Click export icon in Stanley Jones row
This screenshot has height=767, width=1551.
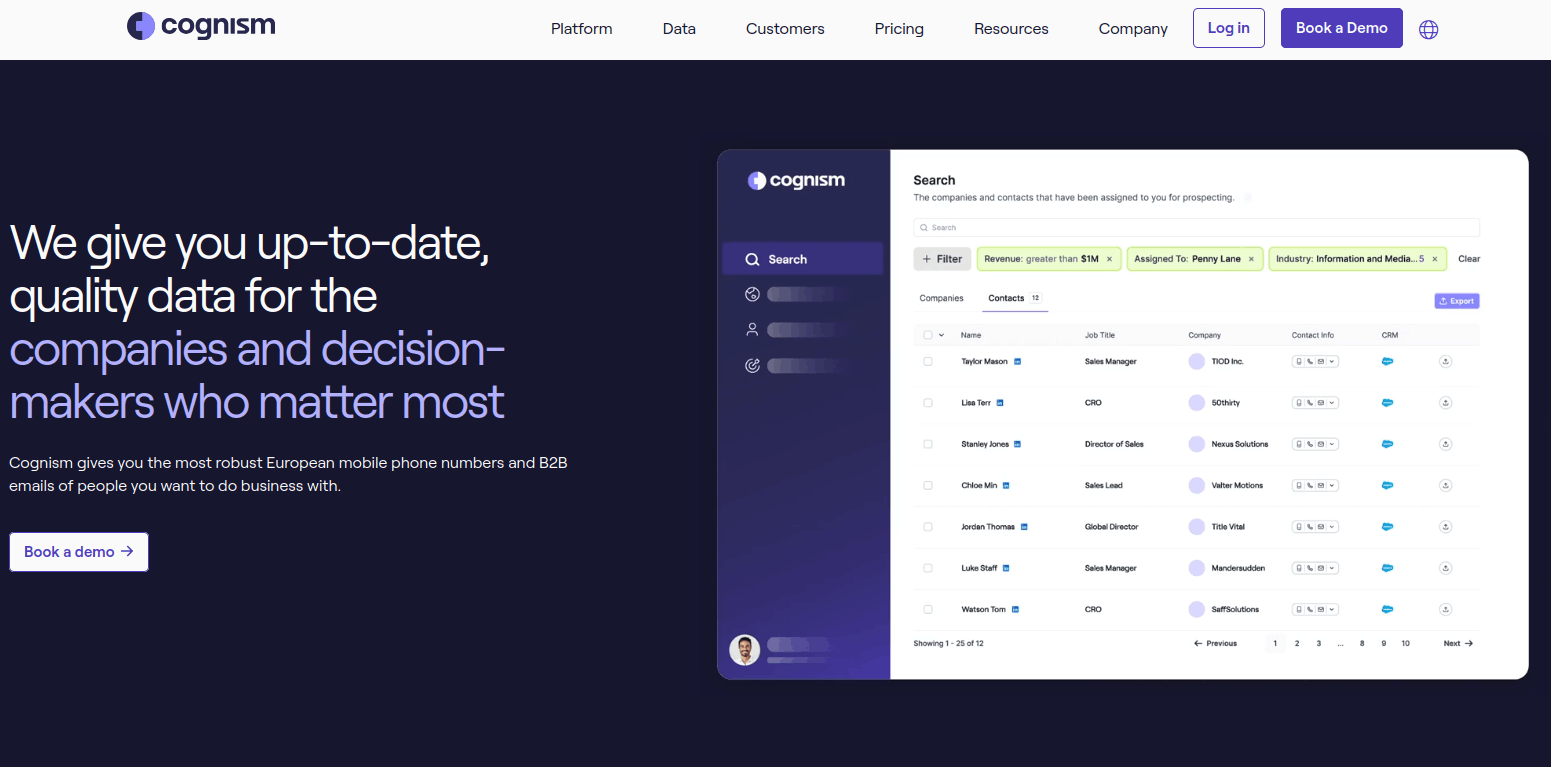1445,444
